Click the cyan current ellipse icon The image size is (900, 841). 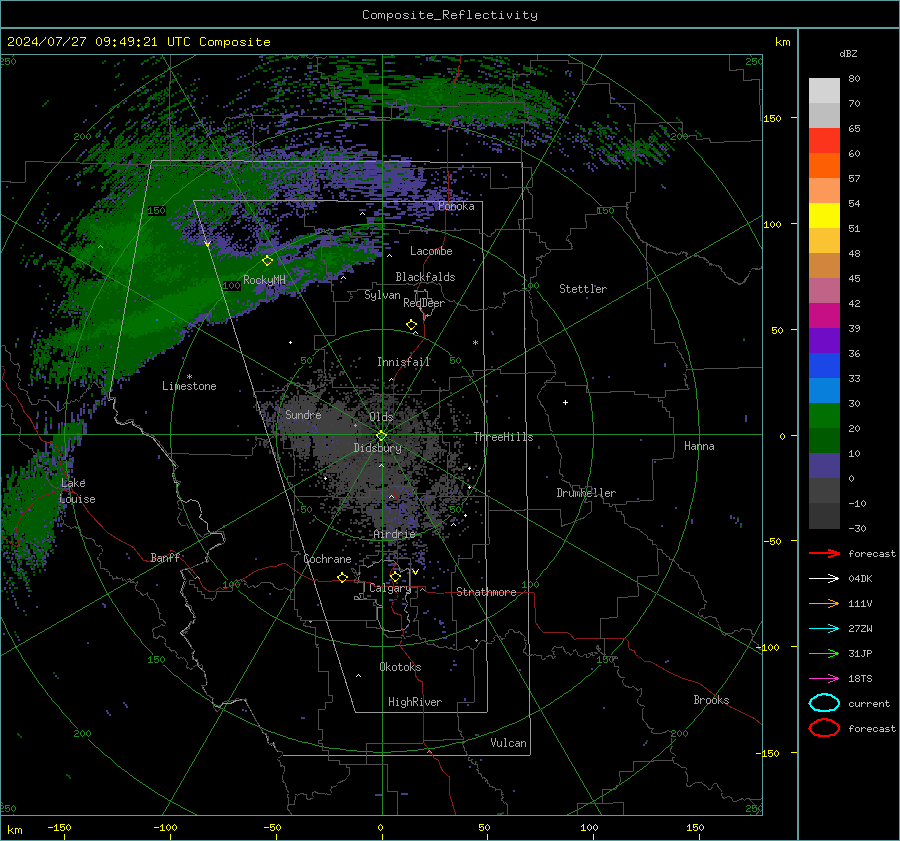(824, 703)
